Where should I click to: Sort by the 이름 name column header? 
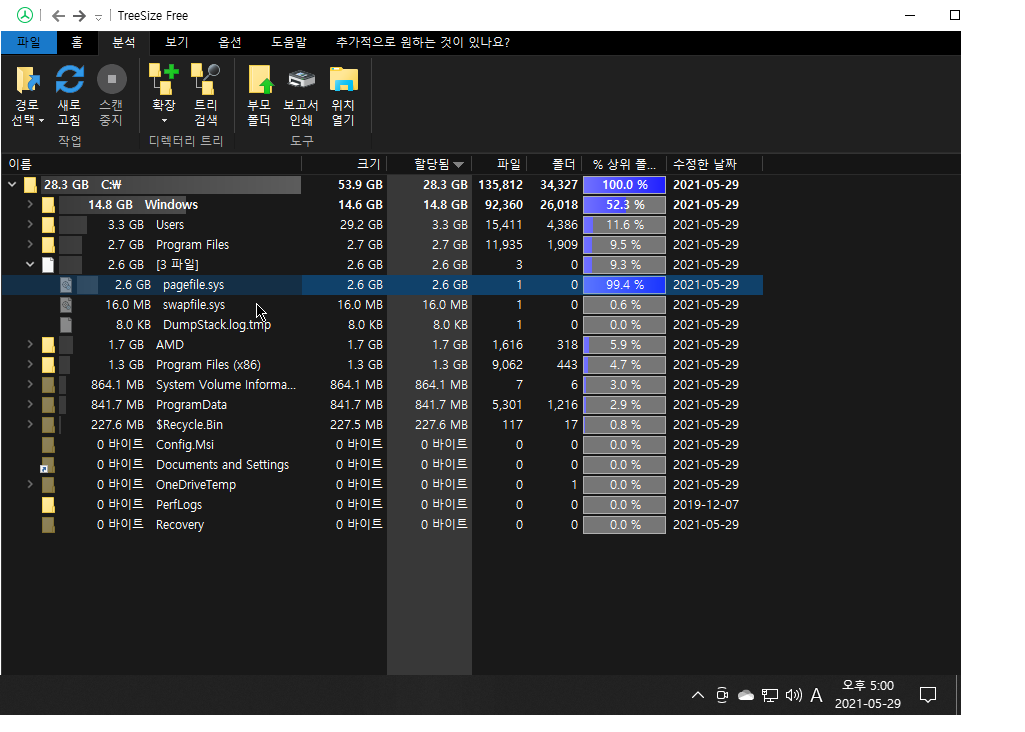pyautogui.click(x=152, y=164)
